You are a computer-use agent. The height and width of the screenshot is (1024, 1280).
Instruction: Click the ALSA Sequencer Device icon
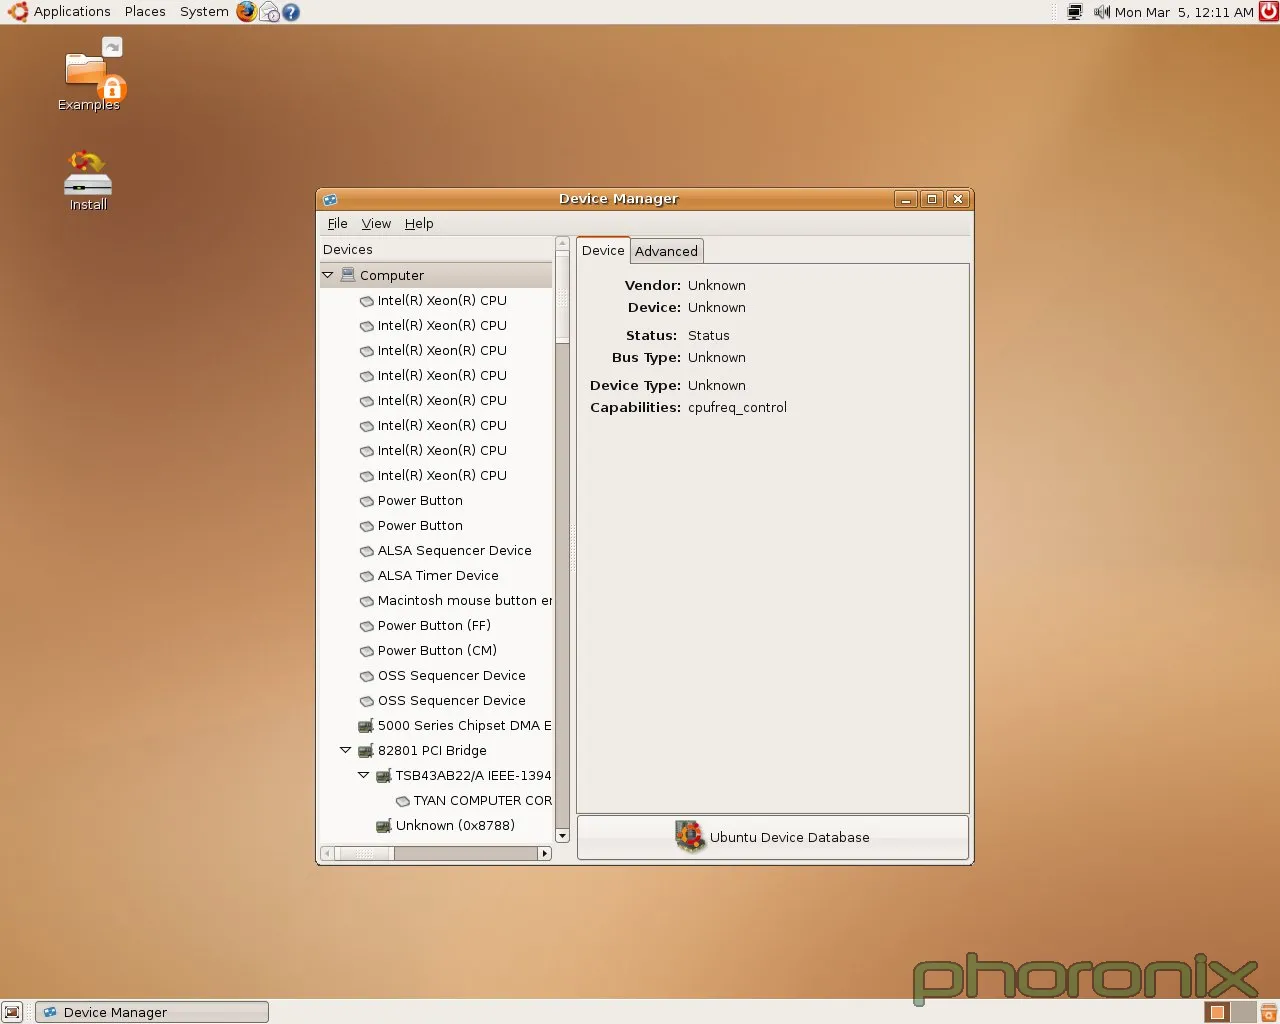coord(366,551)
